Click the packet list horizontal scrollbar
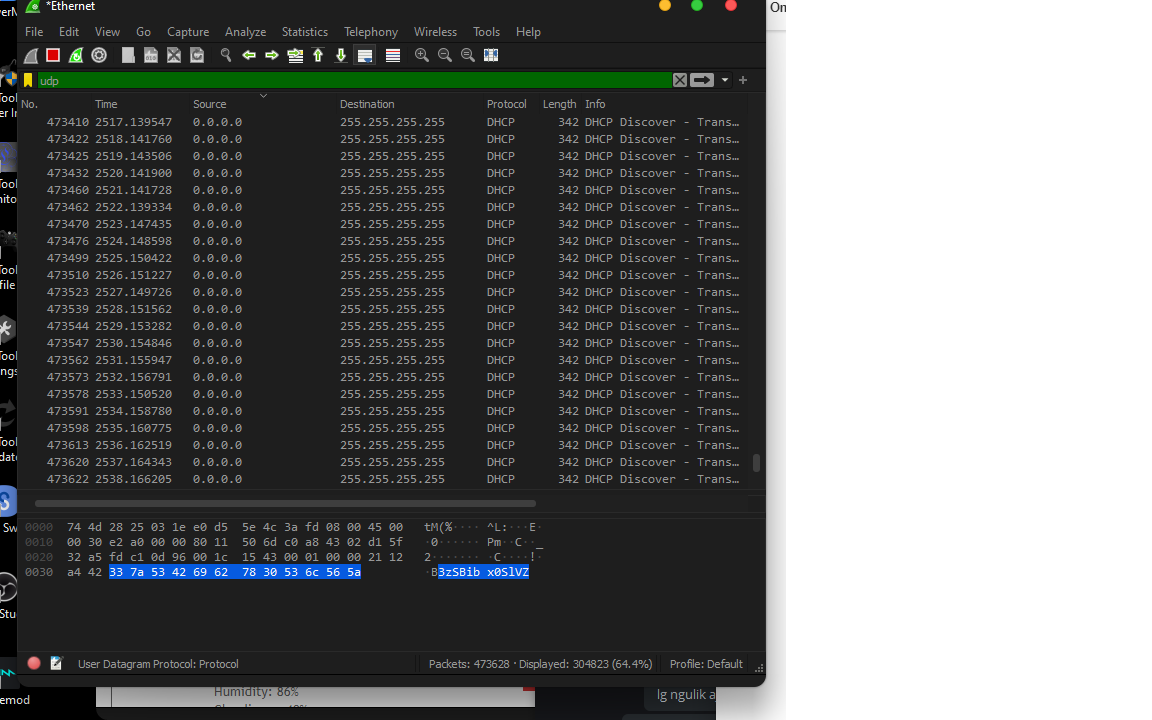Screen dimensions: 1152x720 [x=285, y=504]
